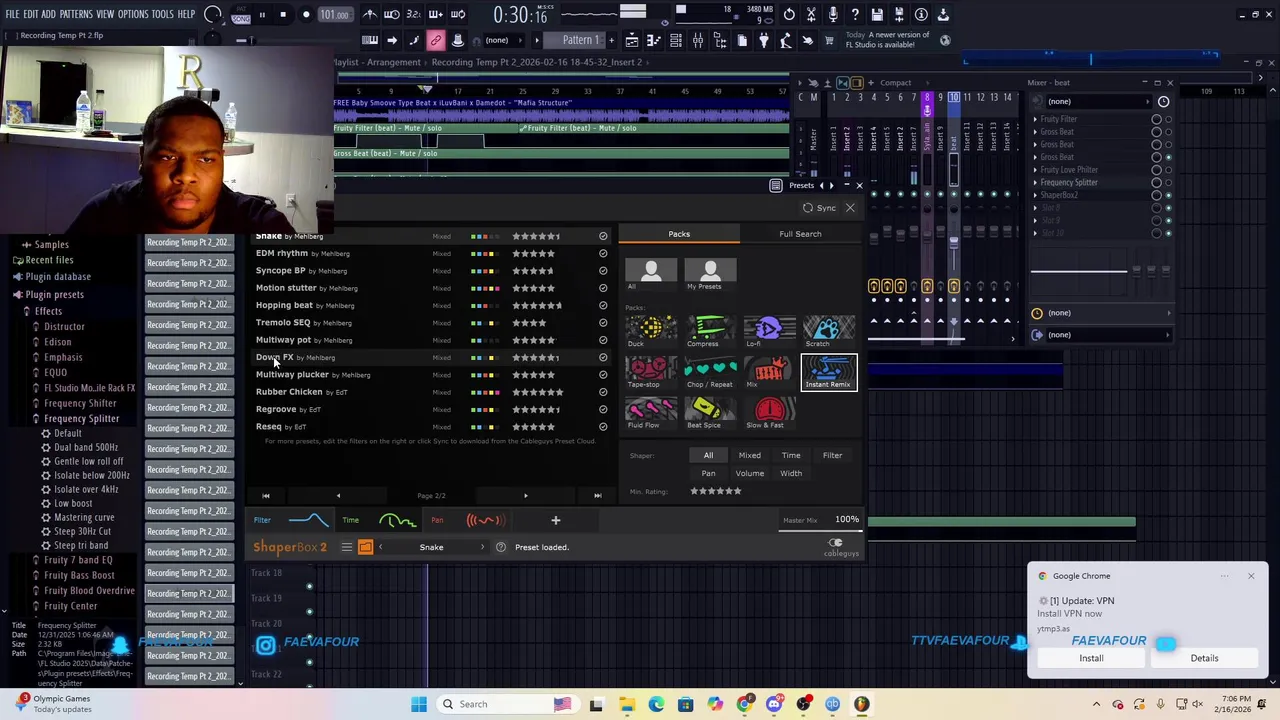This screenshot has width=1280, height=720.
Task: Toggle favorite check for Rubber Chicken preset
Action: (x=603, y=392)
